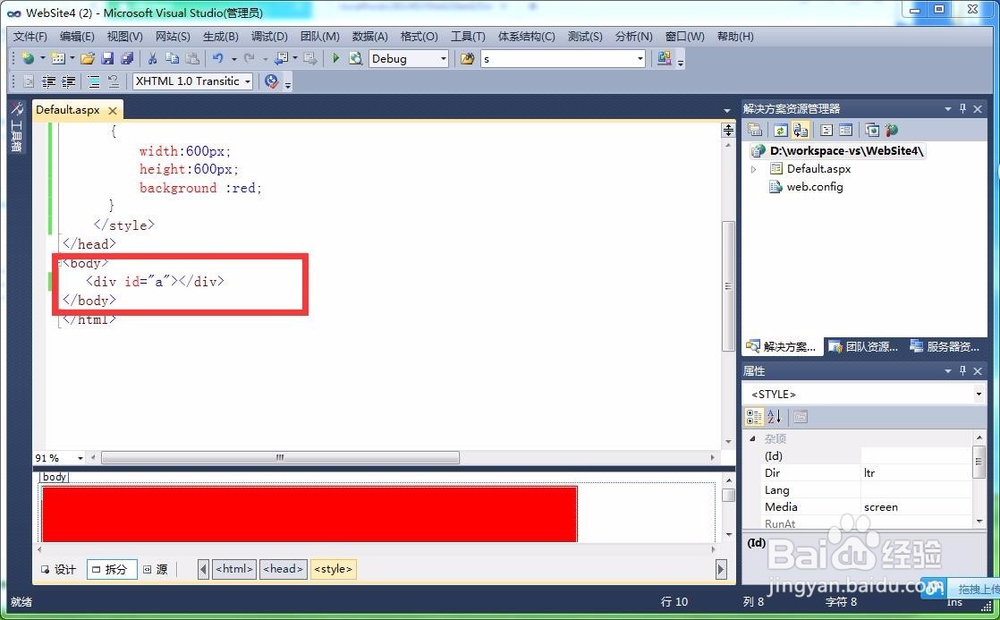1000x620 pixels.
Task: Open the 工具(T) menu
Action: (468, 36)
